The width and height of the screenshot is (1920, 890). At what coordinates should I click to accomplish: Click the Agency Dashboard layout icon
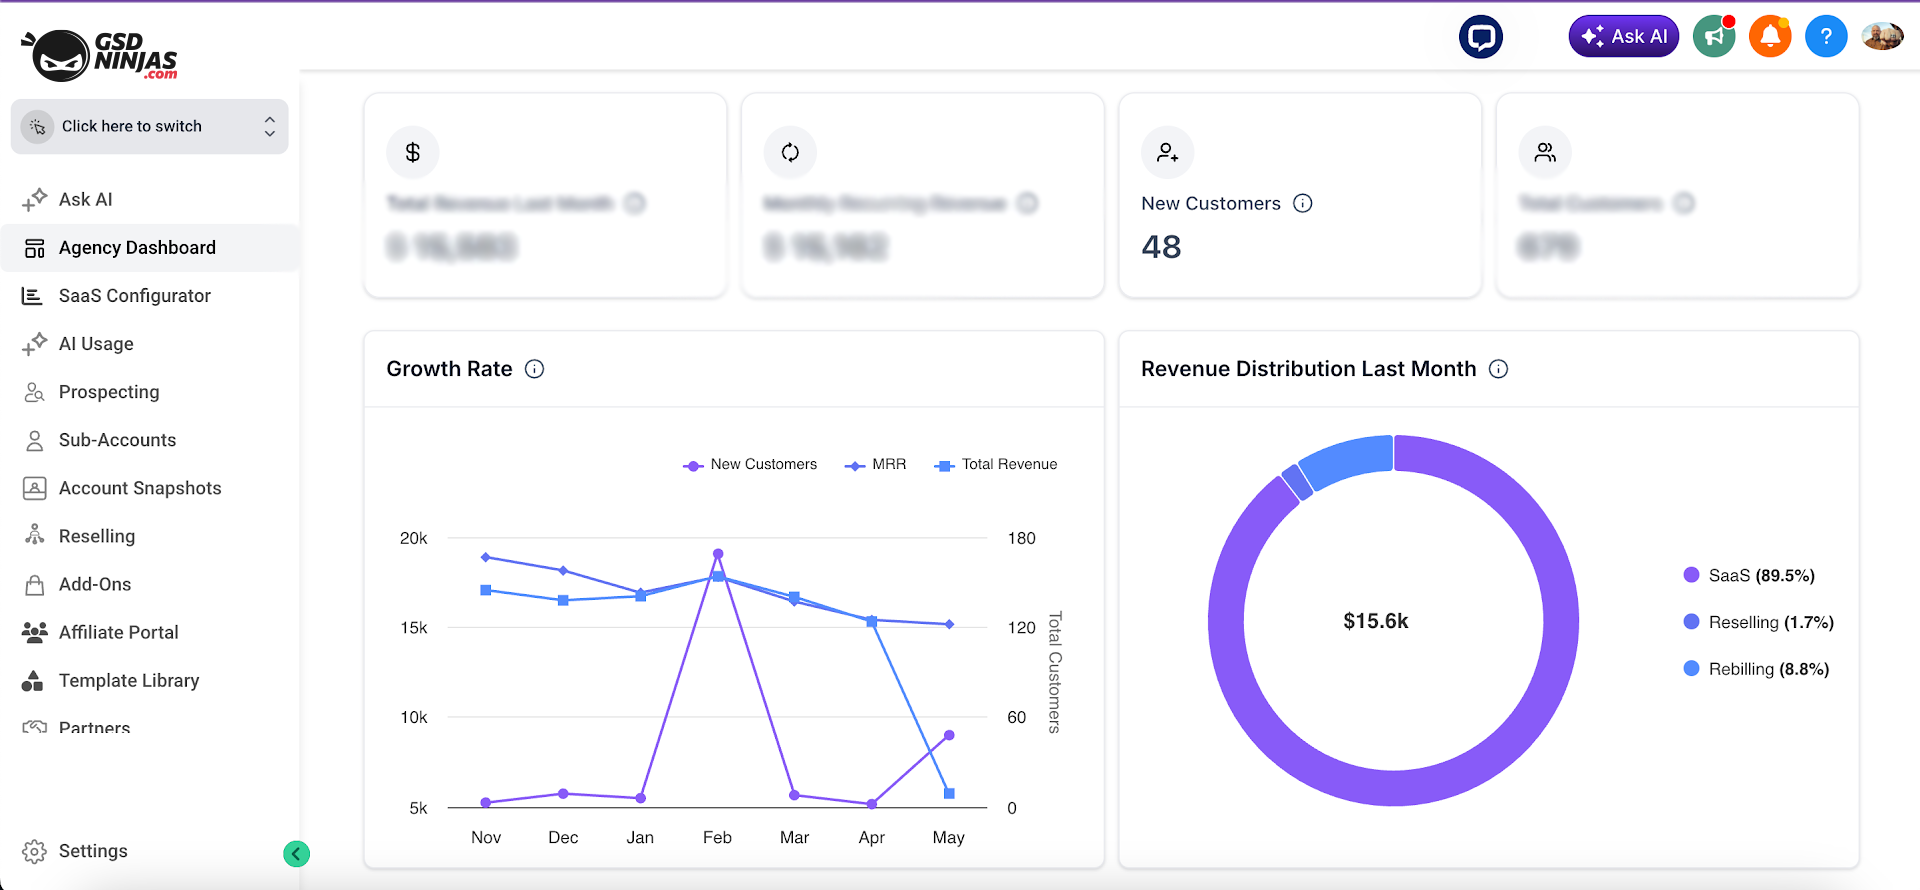pos(34,248)
